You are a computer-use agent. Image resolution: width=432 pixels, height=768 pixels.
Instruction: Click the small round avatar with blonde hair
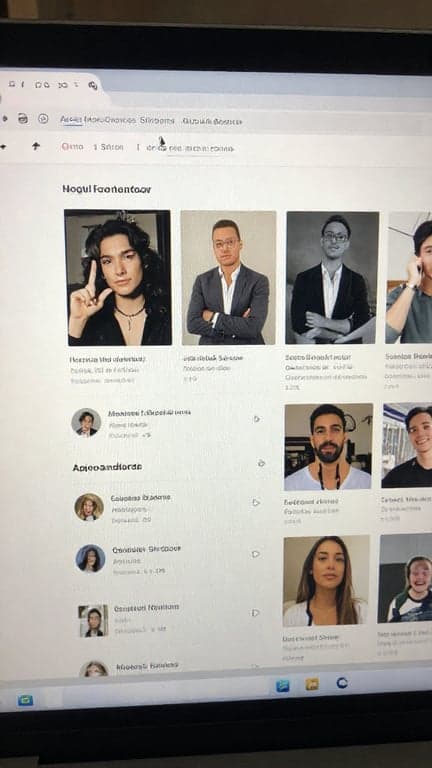point(89,507)
